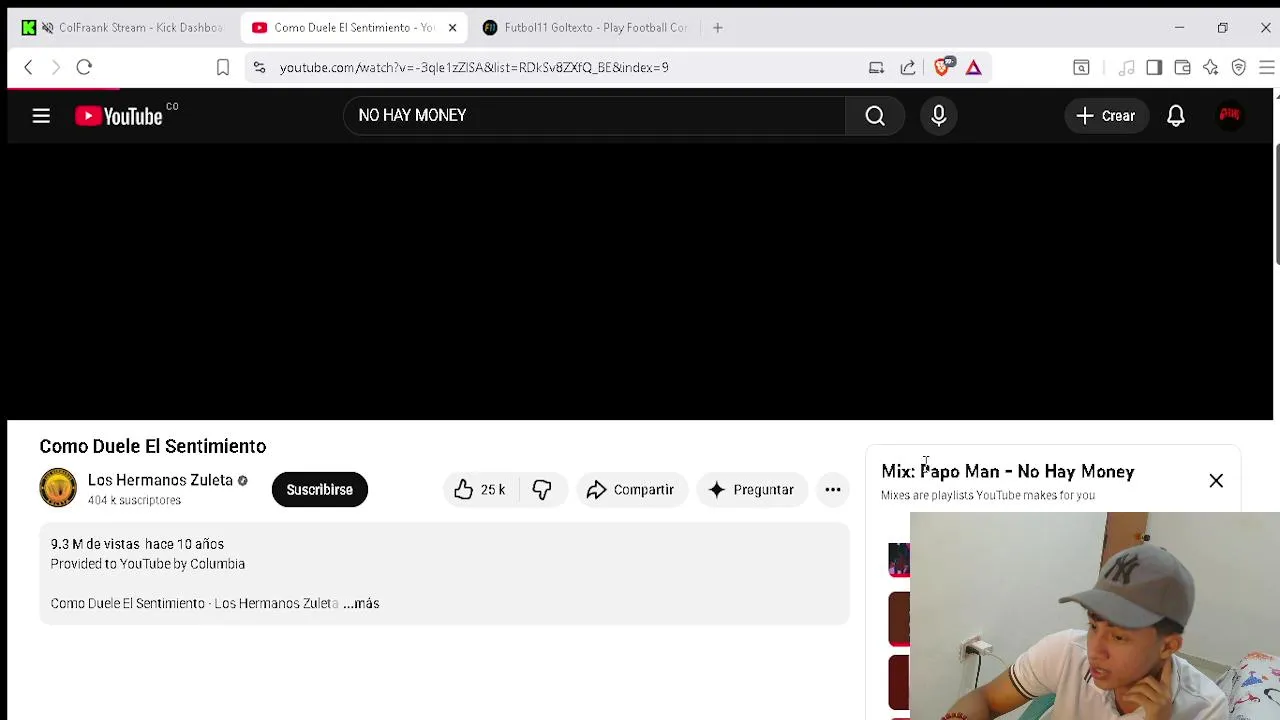Click the address bar URL
This screenshot has height=720, width=1280.
tap(474, 68)
